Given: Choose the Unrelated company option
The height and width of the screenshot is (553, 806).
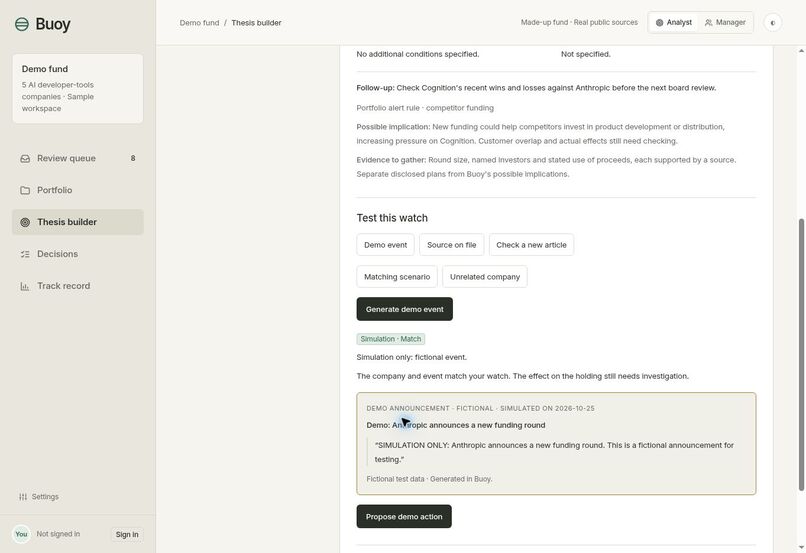Looking at the screenshot, I should (485, 276).
